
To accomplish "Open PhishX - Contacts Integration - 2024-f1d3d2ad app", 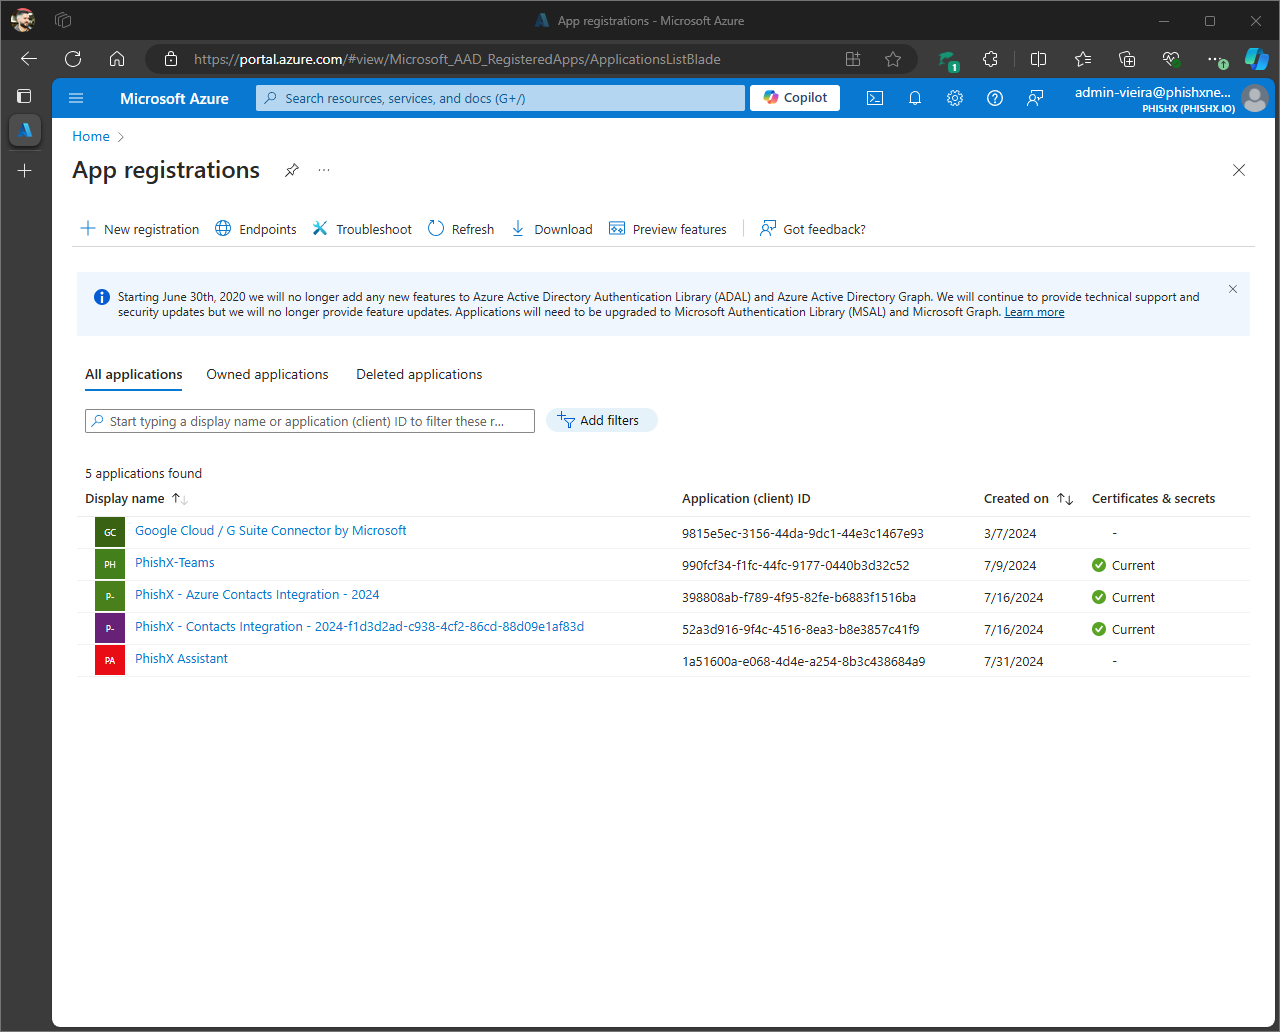I will [x=359, y=626].
